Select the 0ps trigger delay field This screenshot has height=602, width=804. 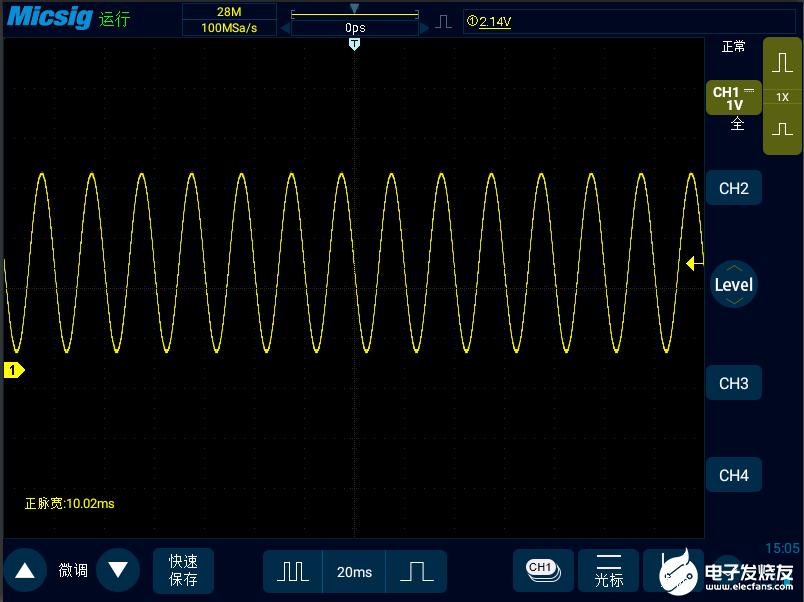[355, 28]
